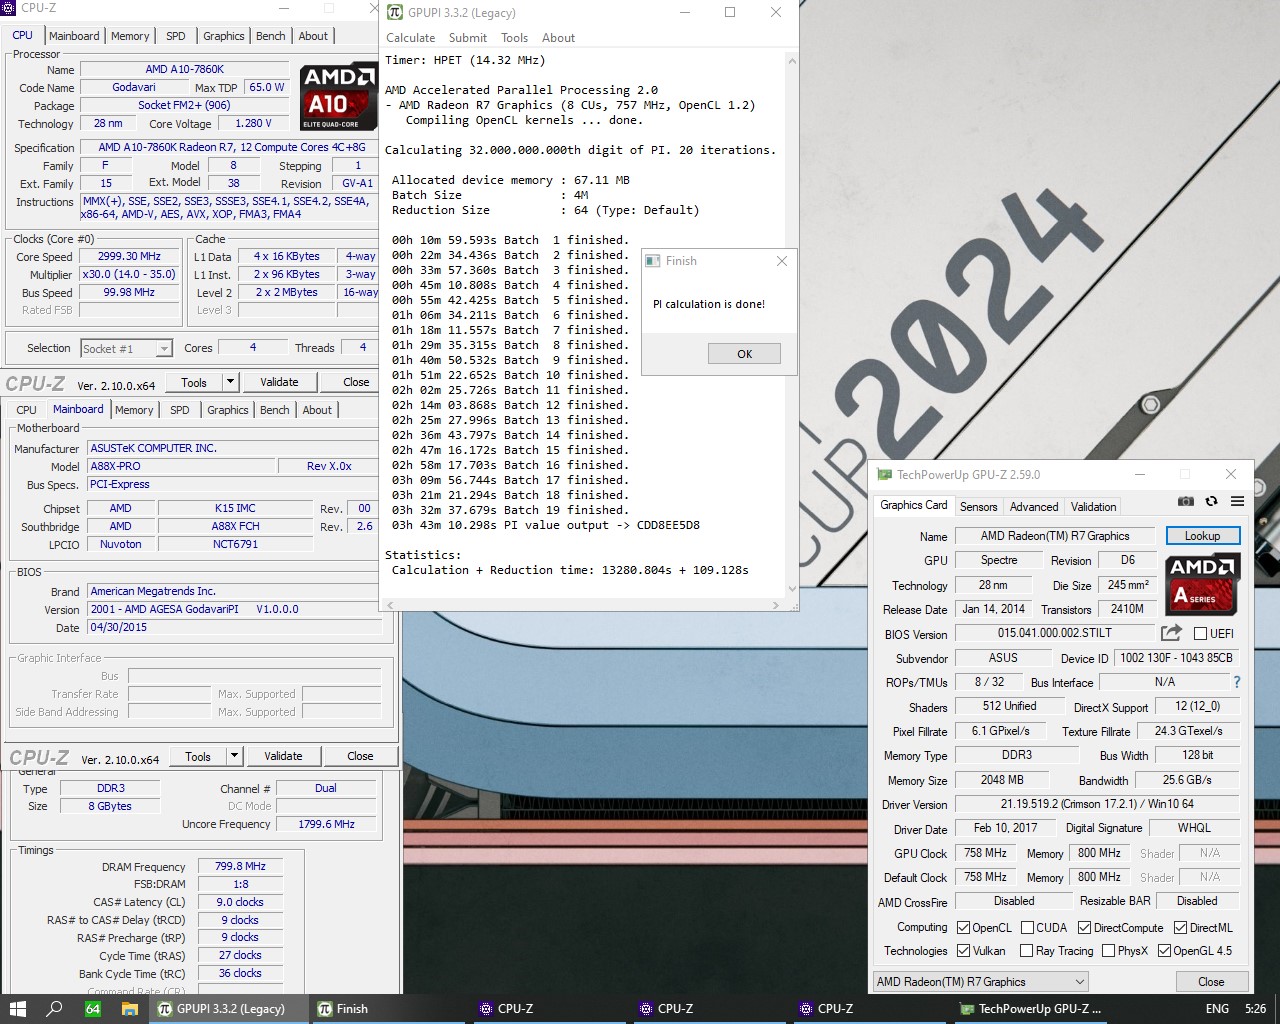1280x1024 pixels.
Task: Click second CPU-Z taskbar item
Action: pos(709,1009)
